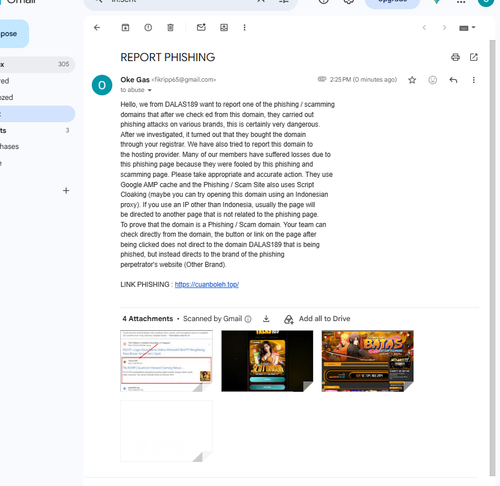Image resolution: width=500 pixels, height=486 pixels.
Task: Click the vertical scrollbar of the email
Action: point(492,258)
